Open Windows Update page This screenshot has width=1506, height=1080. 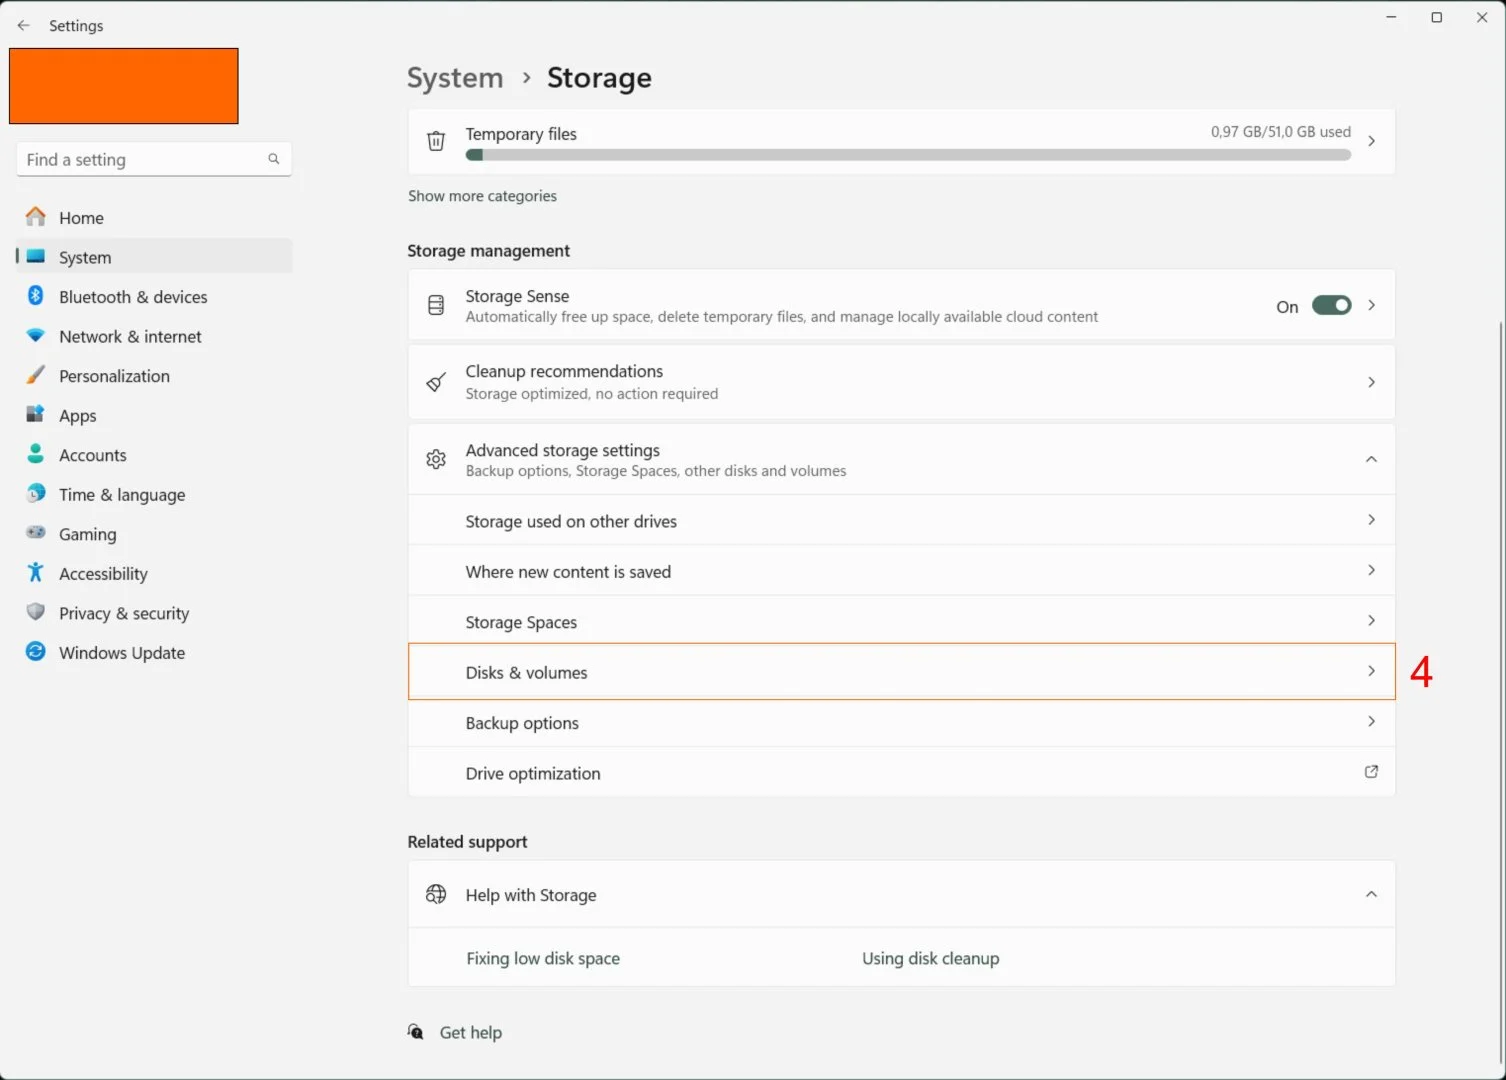[x=153, y=653]
